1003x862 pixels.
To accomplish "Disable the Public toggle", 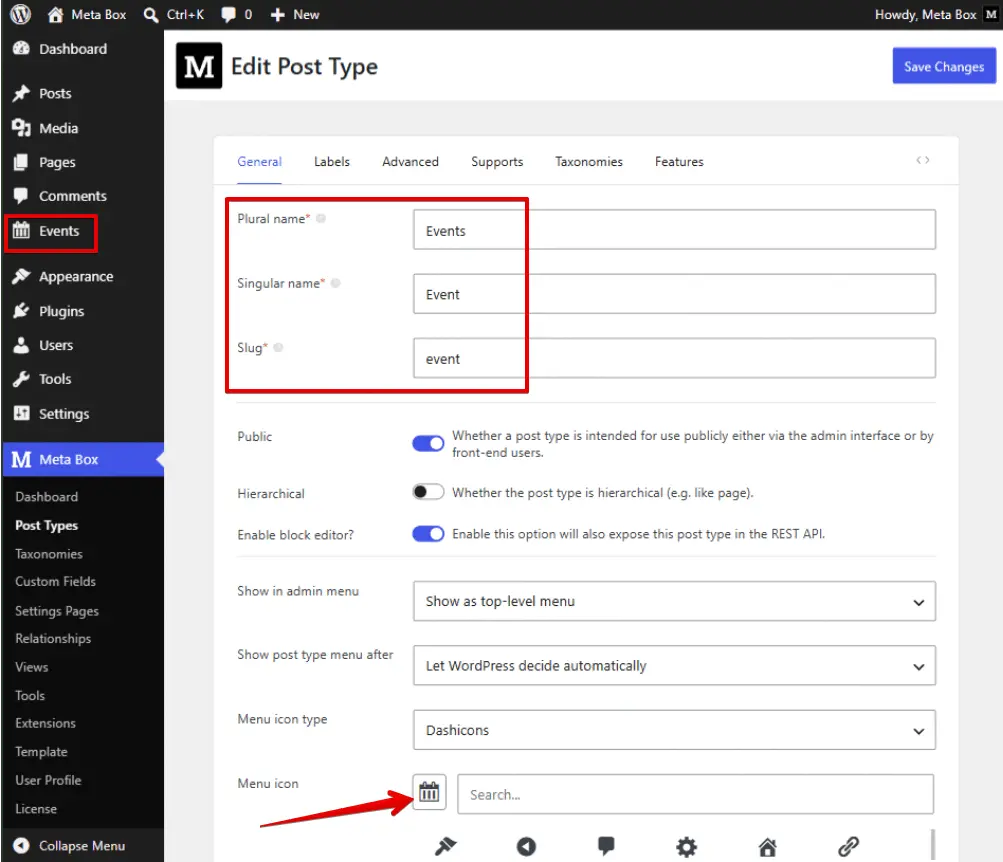I will pyautogui.click(x=428, y=443).
